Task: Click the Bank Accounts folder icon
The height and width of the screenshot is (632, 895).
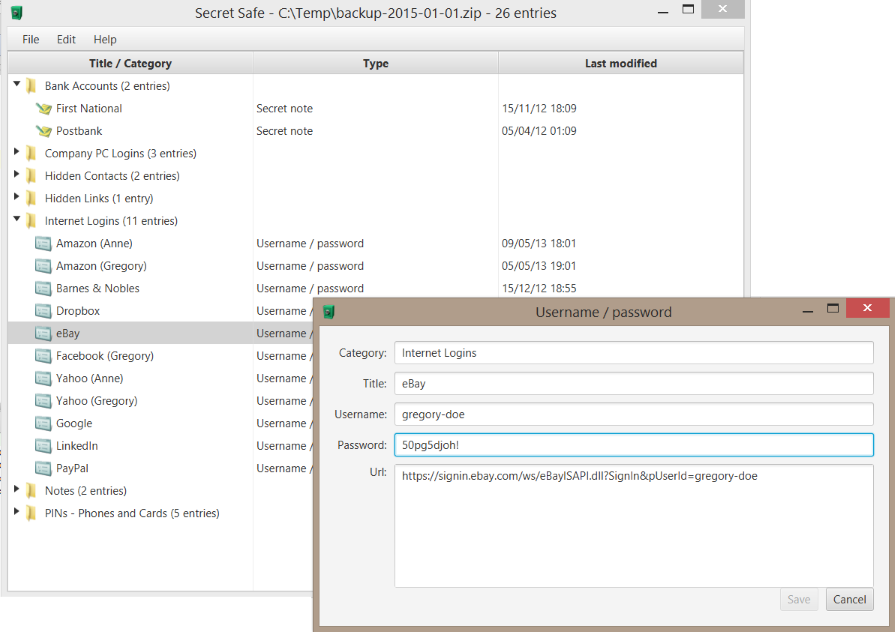Action: point(31,86)
